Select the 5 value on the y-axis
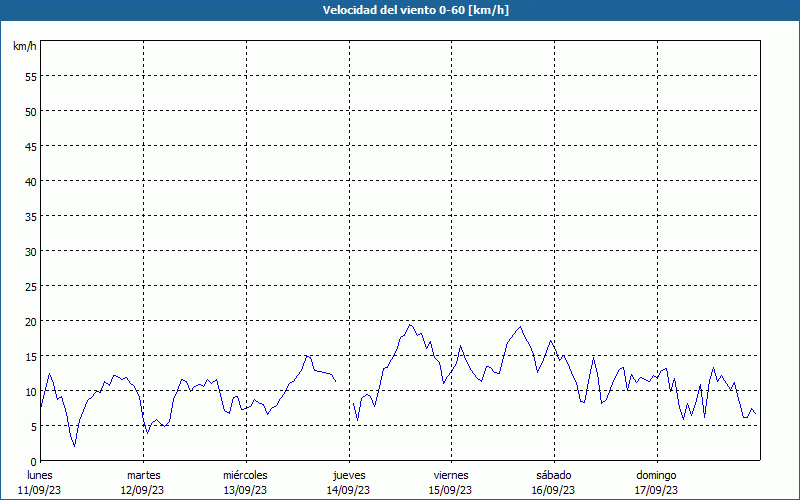The width and height of the screenshot is (800, 500). coord(34,427)
